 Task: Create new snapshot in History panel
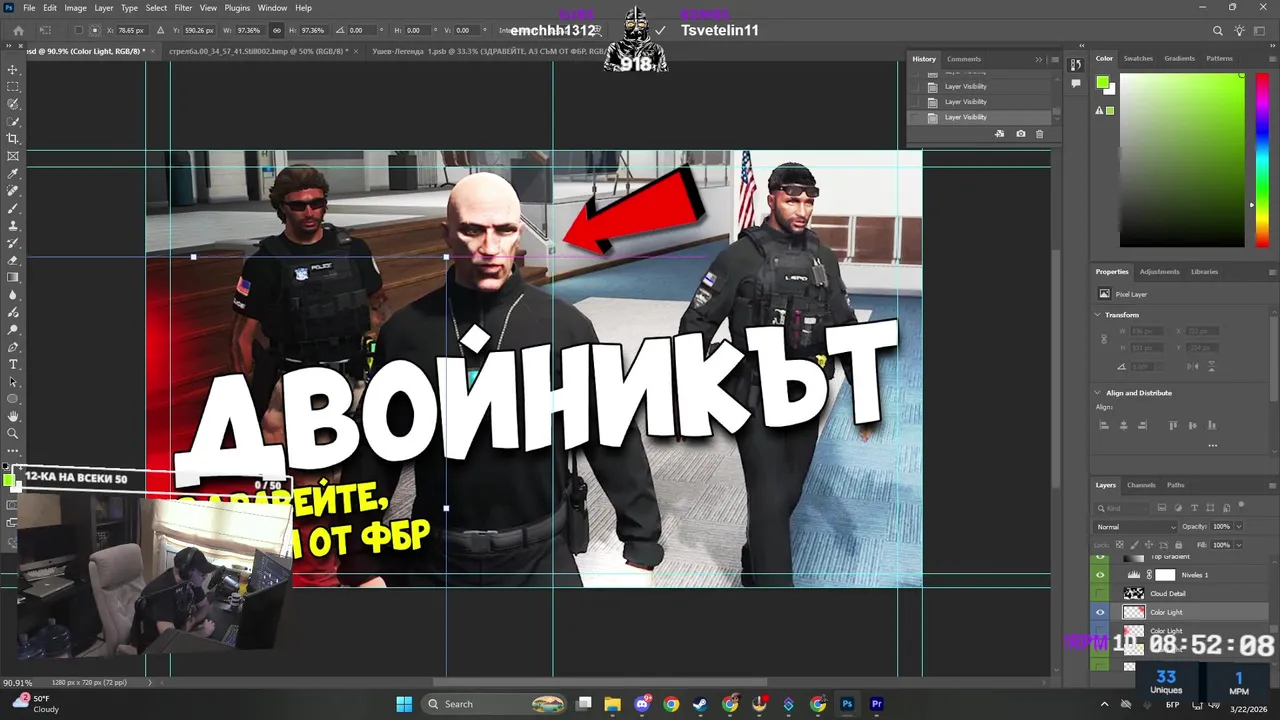click(x=1020, y=134)
